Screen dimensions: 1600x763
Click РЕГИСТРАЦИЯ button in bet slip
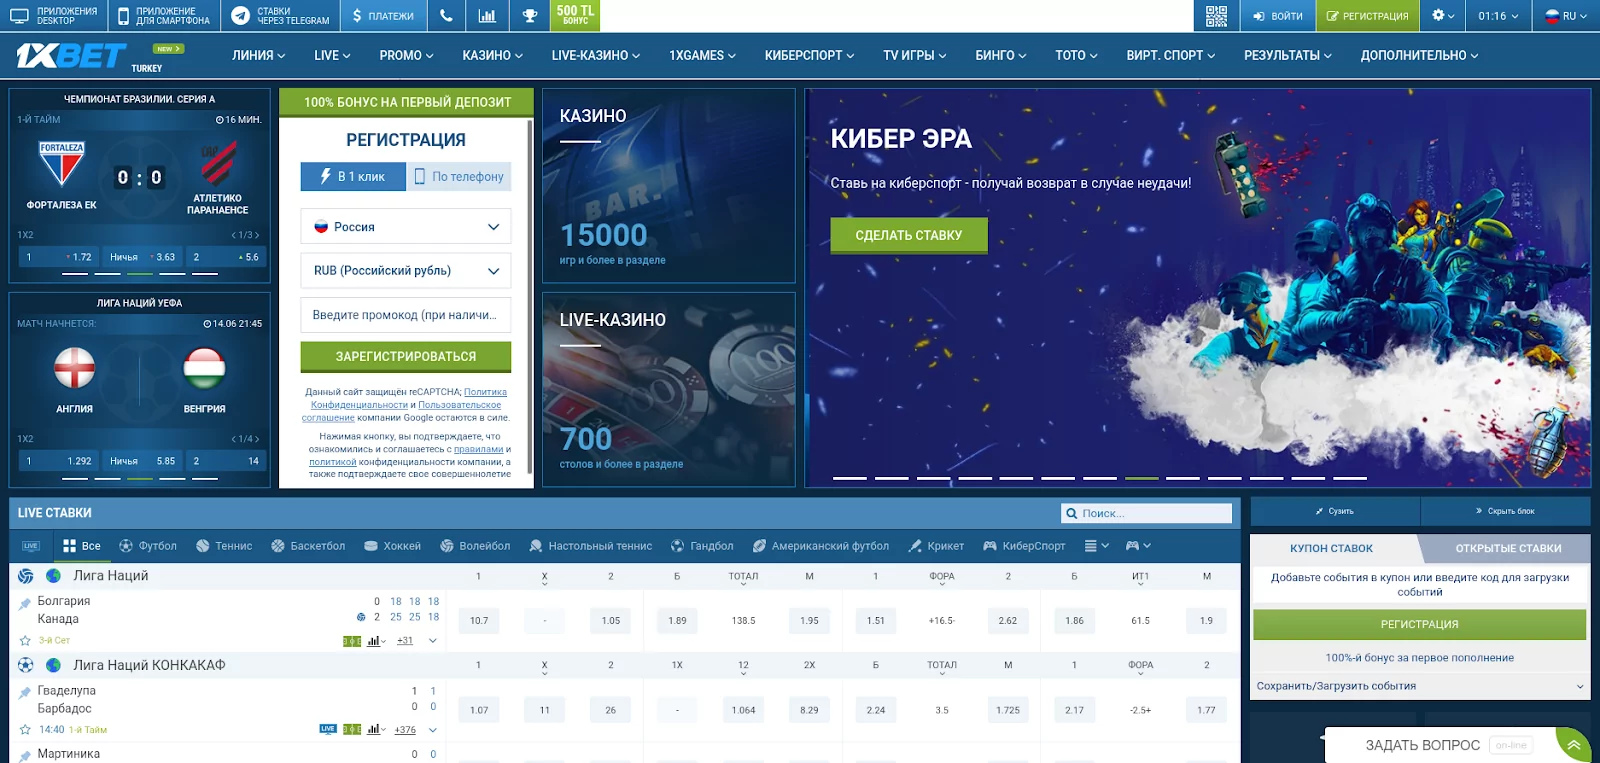[1419, 624]
